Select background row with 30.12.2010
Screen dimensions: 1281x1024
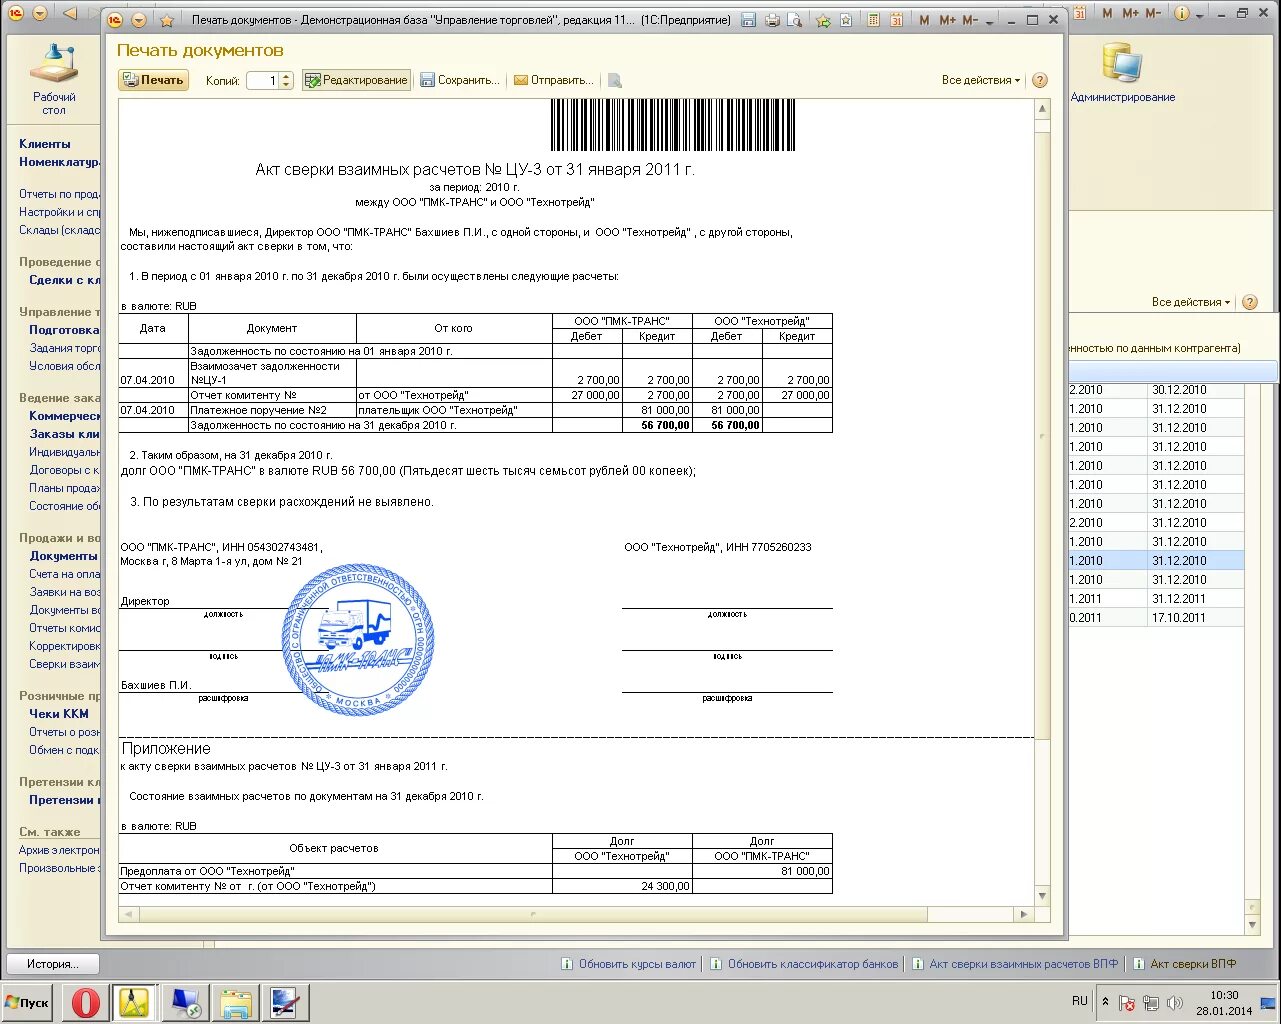coord(1156,390)
